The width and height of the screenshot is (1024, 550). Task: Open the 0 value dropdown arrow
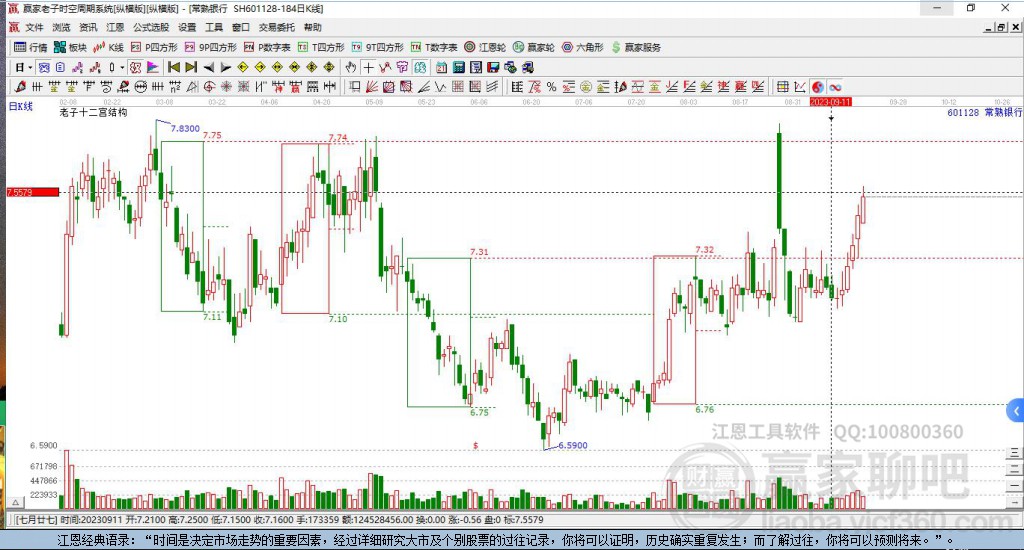(121, 67)
